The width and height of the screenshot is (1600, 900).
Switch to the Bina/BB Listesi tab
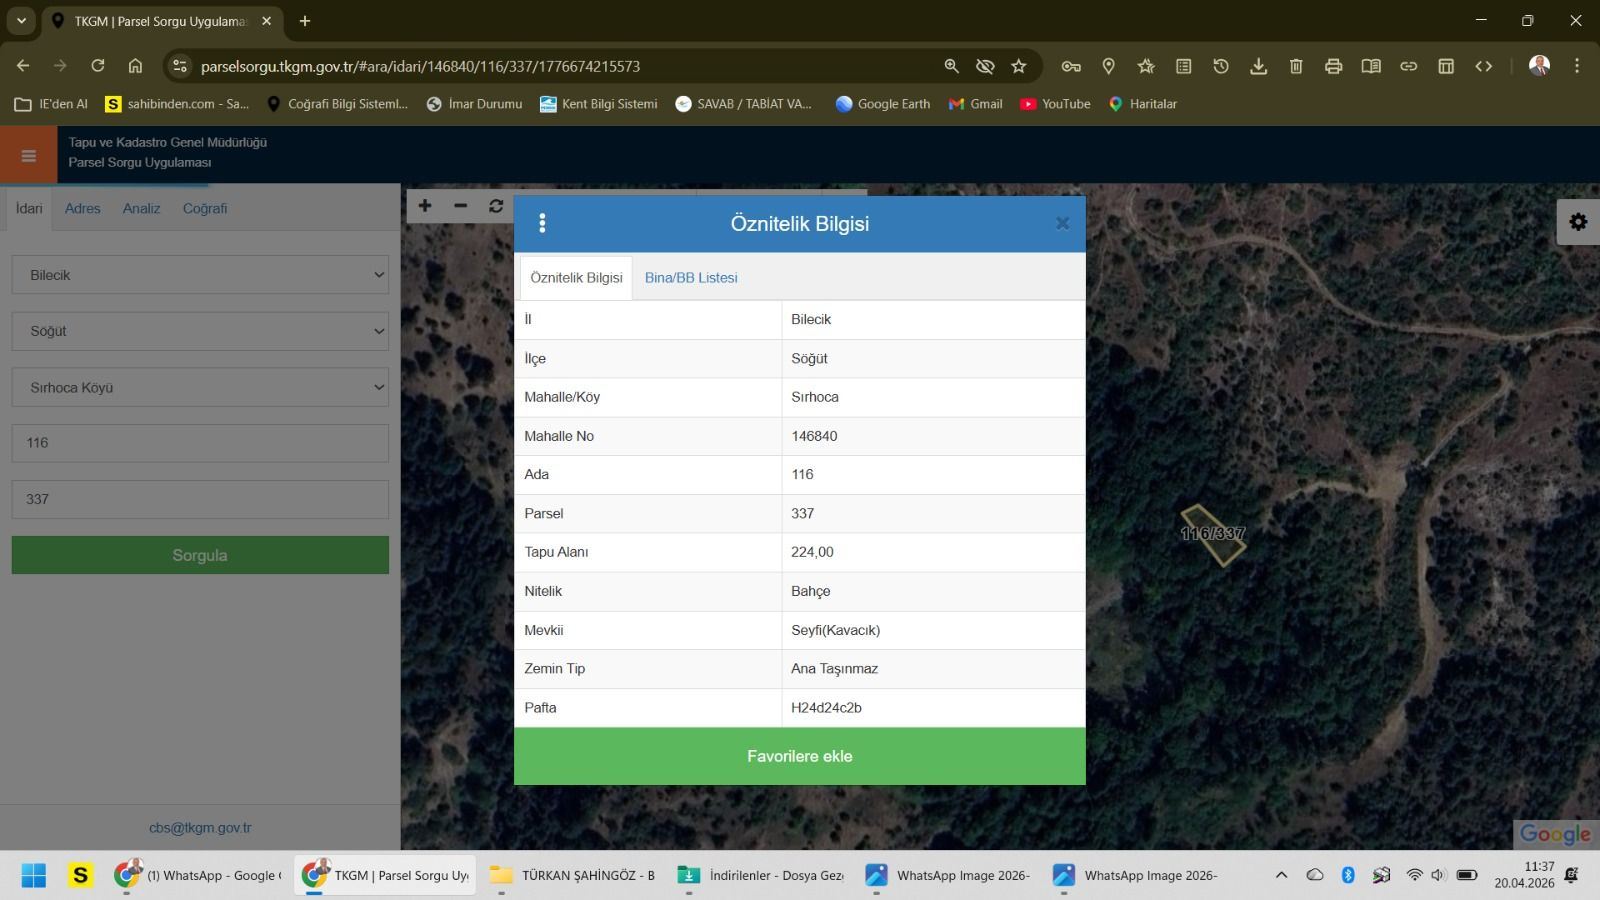pos(691,278)
